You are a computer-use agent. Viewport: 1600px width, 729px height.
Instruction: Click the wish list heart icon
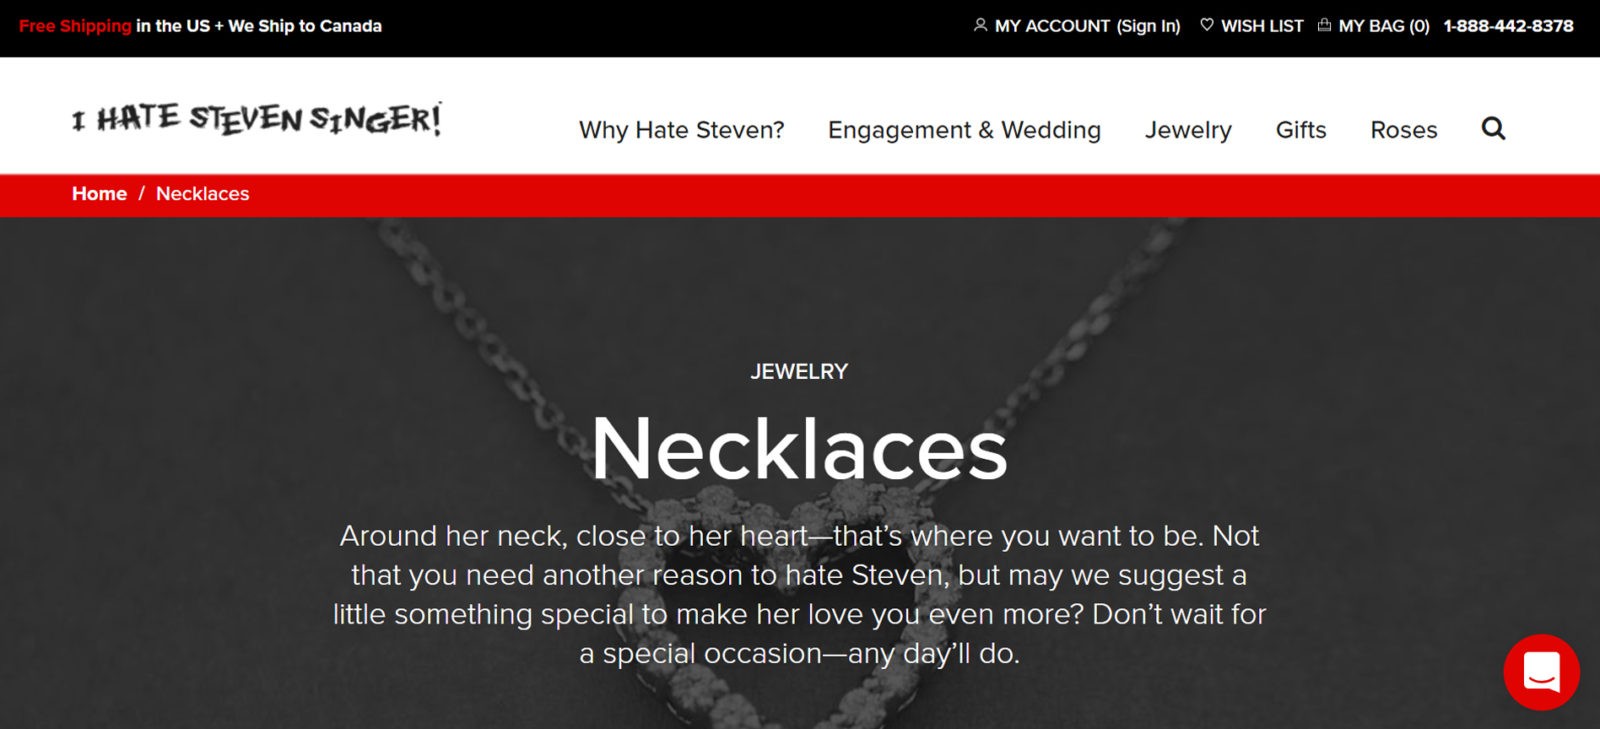coord(1207,25)
